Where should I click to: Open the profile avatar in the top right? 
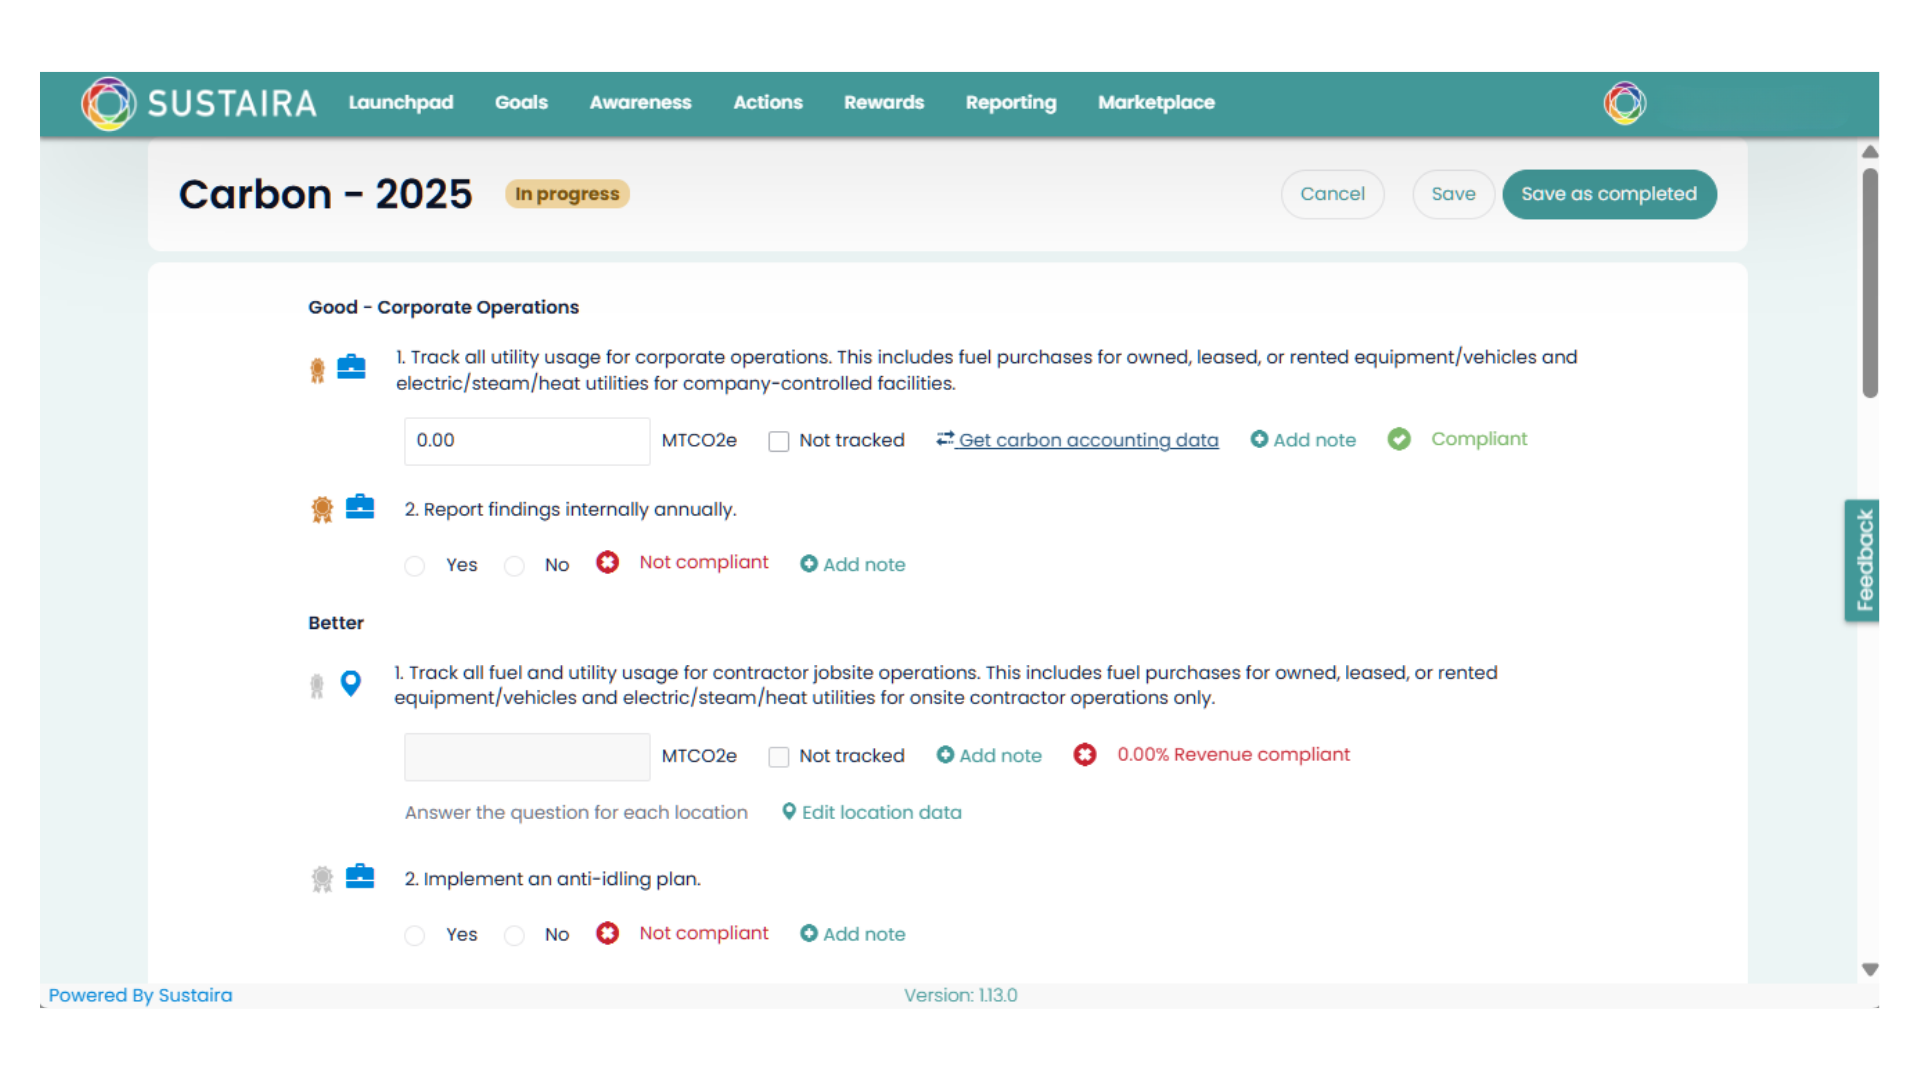(1625, 102)
